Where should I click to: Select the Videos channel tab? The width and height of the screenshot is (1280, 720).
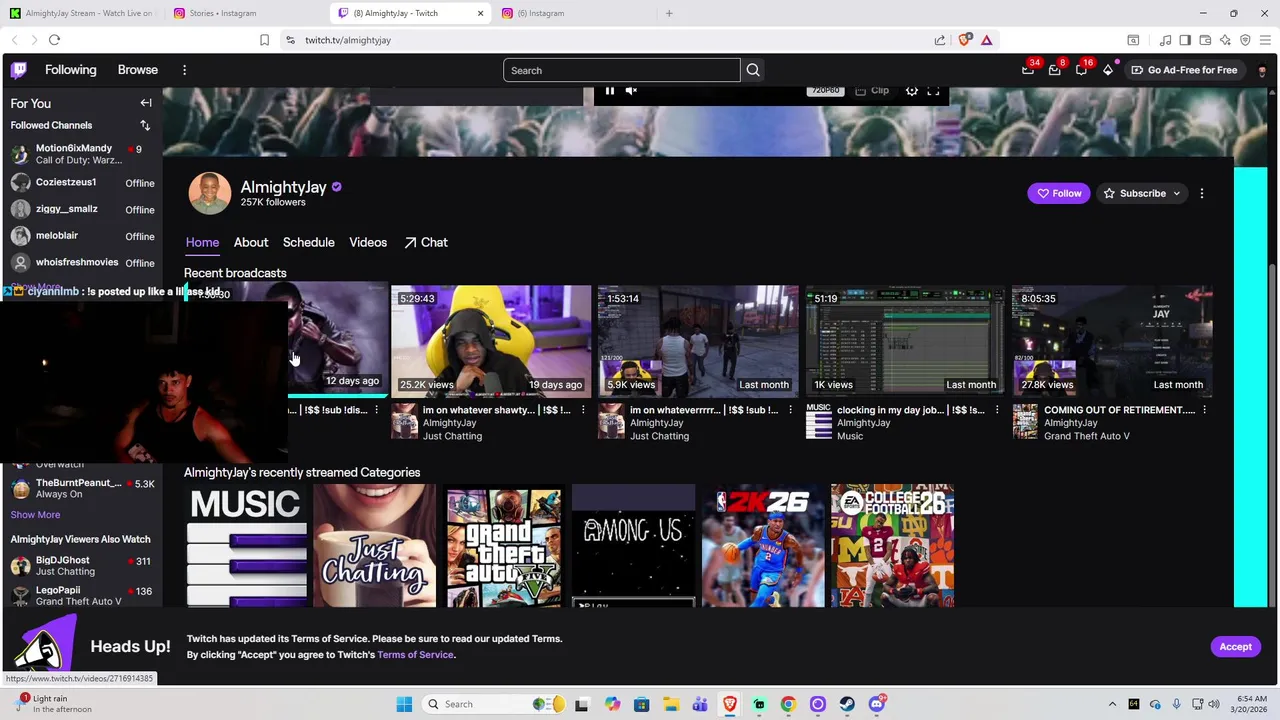pos(368,242)
